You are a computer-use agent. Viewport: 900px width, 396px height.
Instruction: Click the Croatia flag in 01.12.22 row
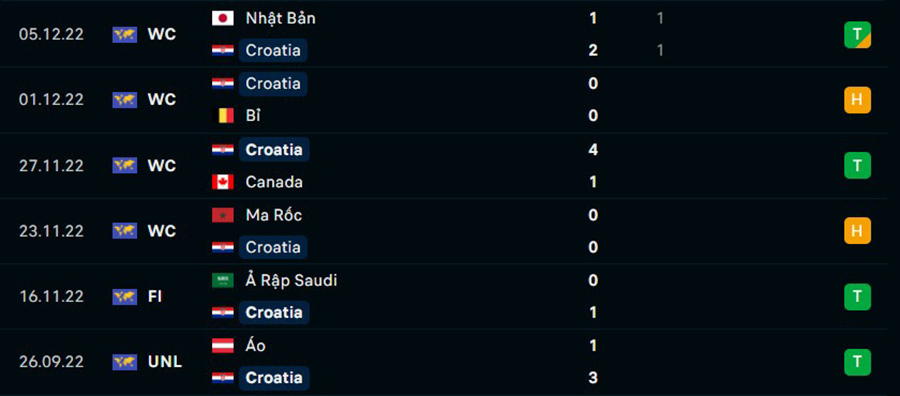tap(223, 84)
